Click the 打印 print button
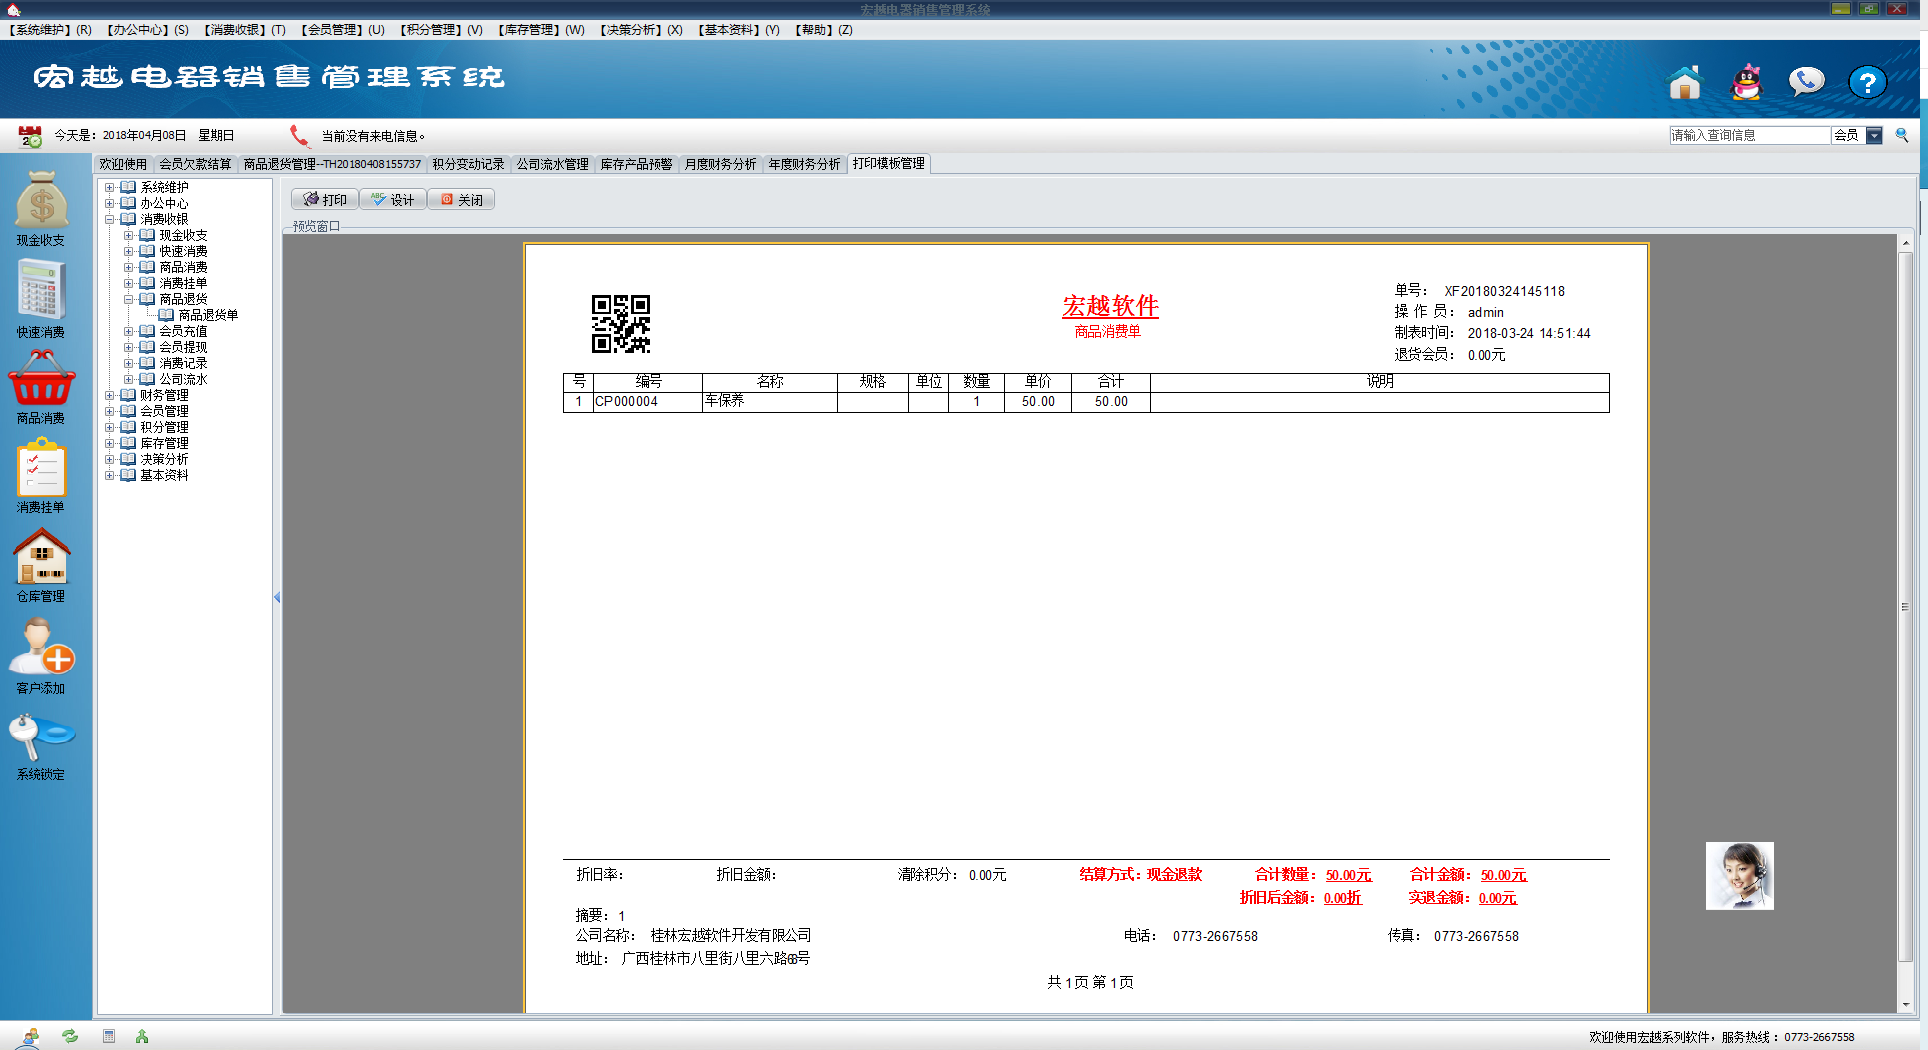 [325, 200]
